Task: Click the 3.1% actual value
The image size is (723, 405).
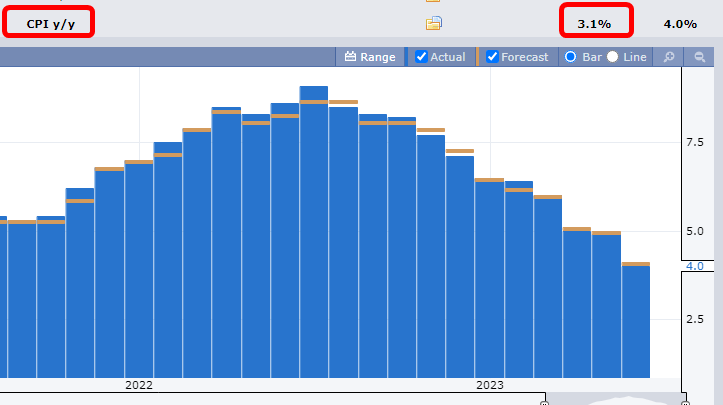Action: (x=594, y=23)
